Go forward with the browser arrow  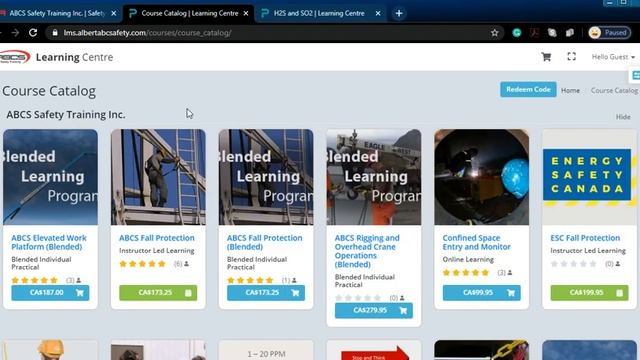pyautogui.click(x=15, y=33)
